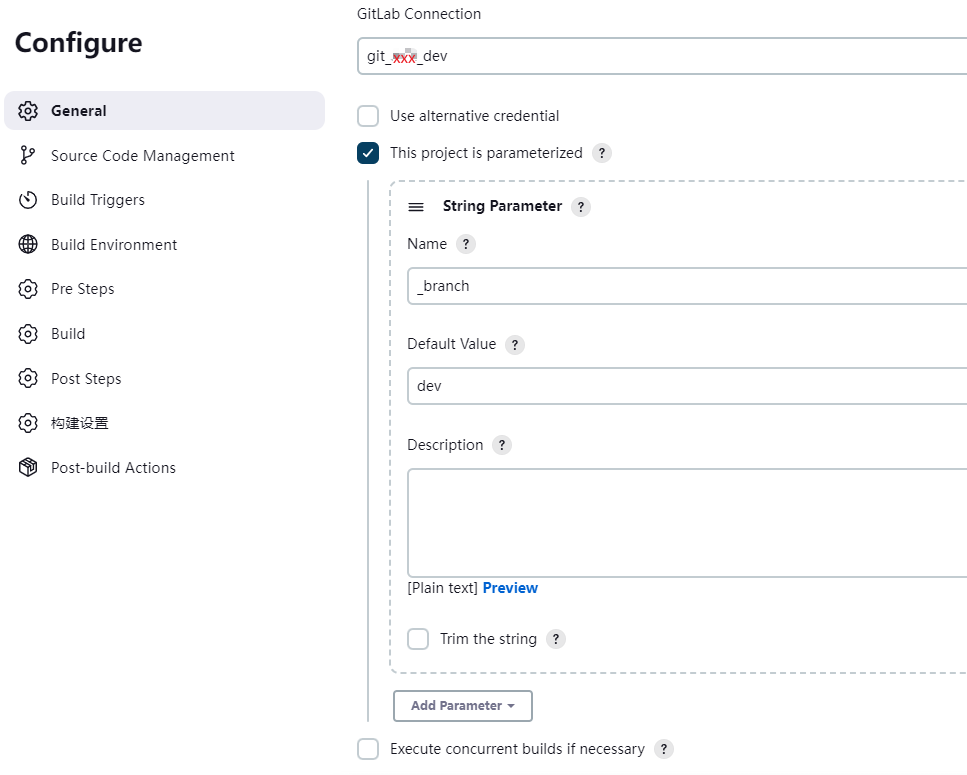Enable Use alternative credential checkbox
The height and width of the screenshot is (775, 967).
[368, 116]
